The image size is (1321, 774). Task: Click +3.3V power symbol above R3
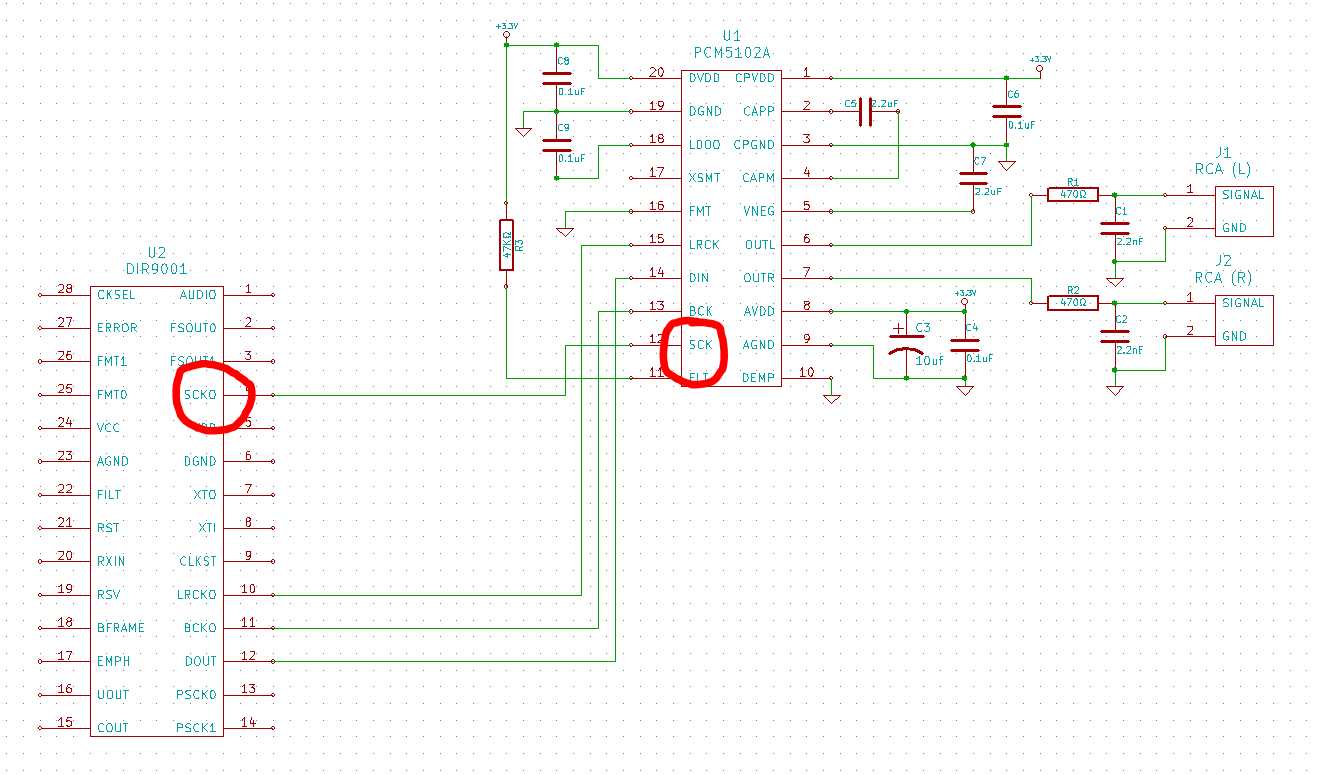coord(506,32)
